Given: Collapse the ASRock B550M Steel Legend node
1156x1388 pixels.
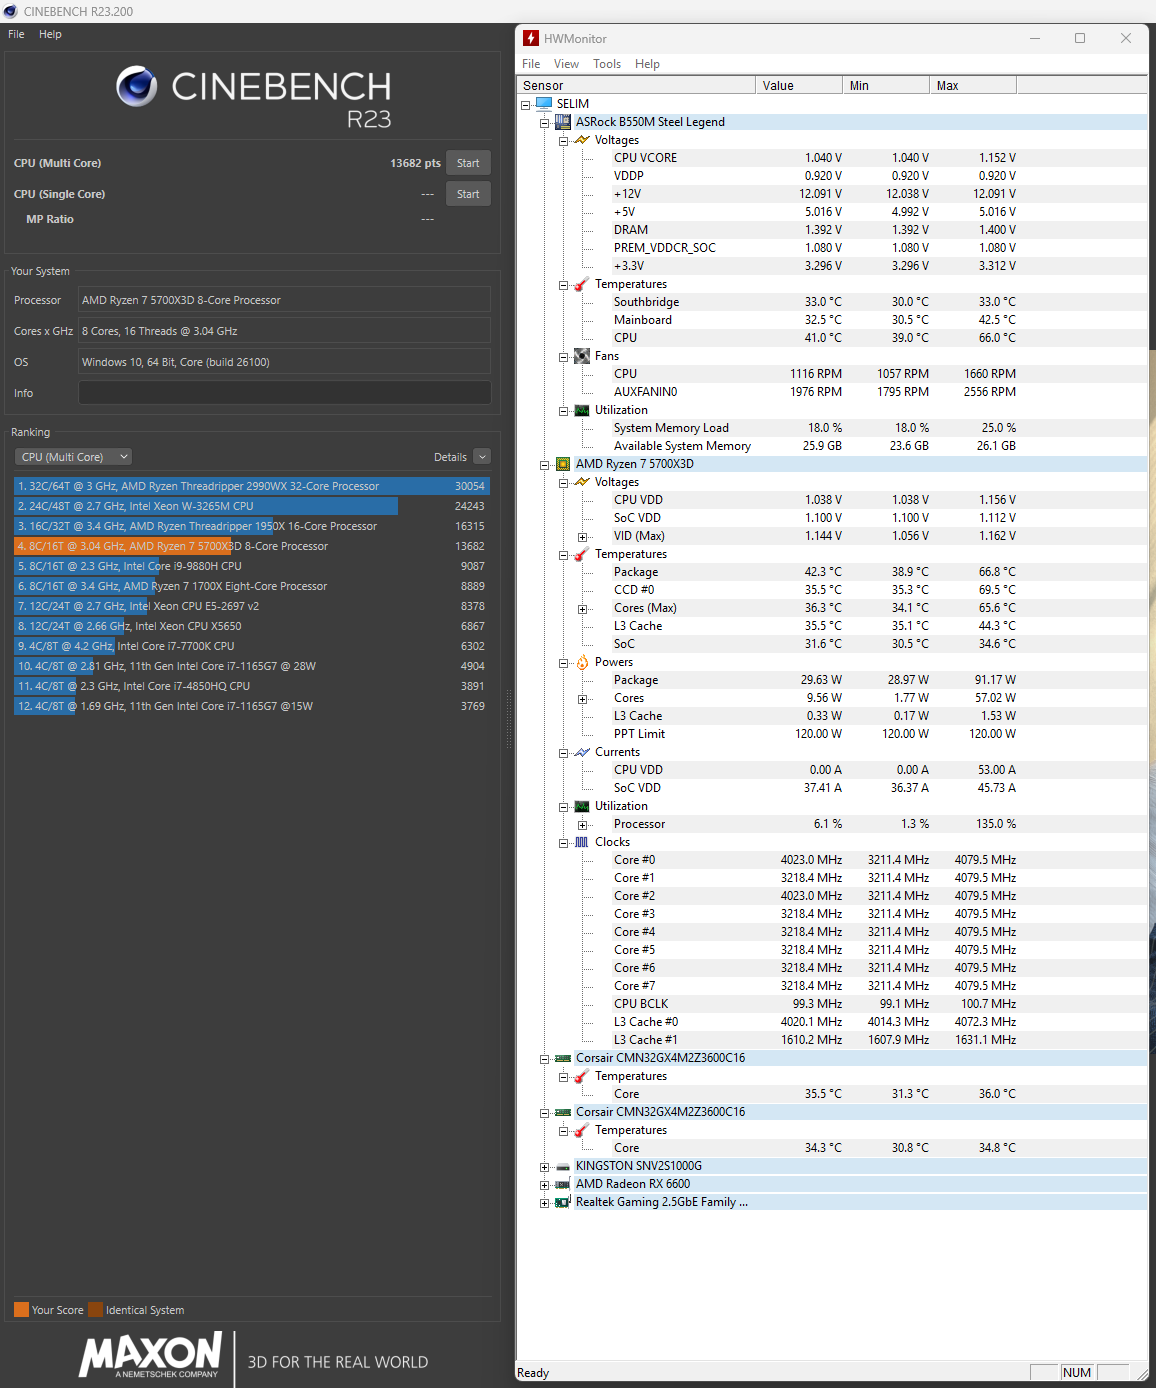Looking at the screenshot, I should point(545,123).
